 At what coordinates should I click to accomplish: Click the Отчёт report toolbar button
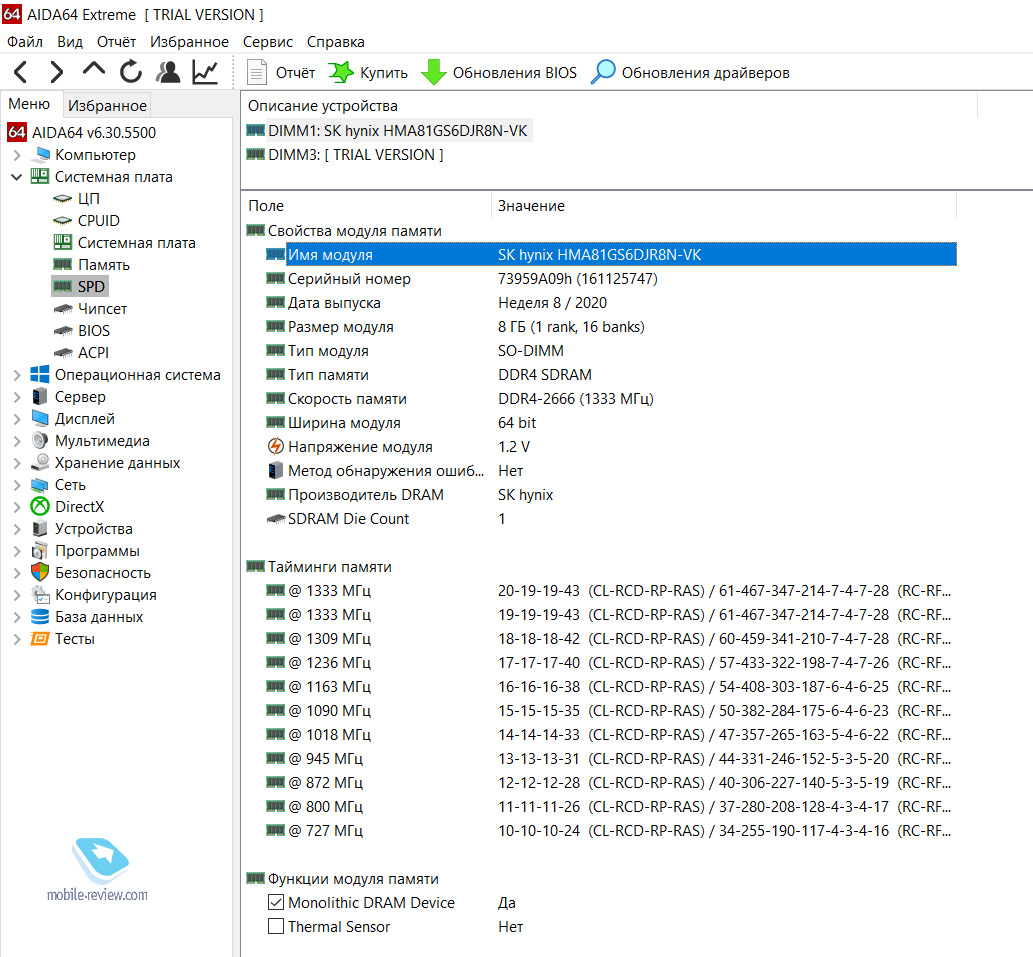pyautogui.click(x=281, y=72)
